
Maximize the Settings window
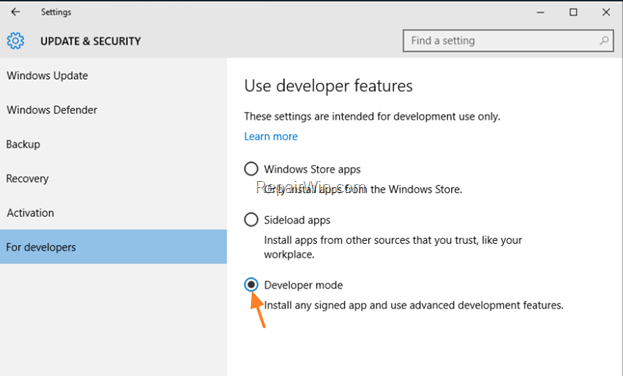573,12
